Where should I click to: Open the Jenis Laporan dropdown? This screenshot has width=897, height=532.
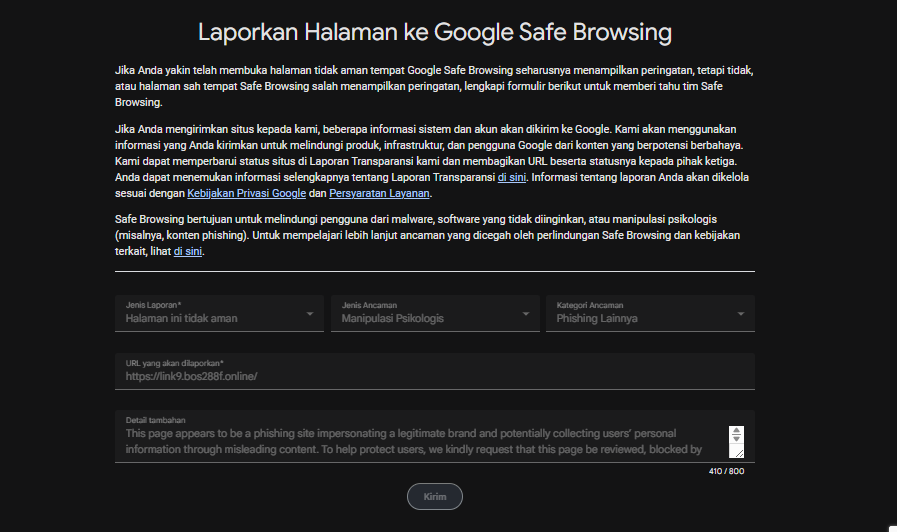(x=219, y=313)
